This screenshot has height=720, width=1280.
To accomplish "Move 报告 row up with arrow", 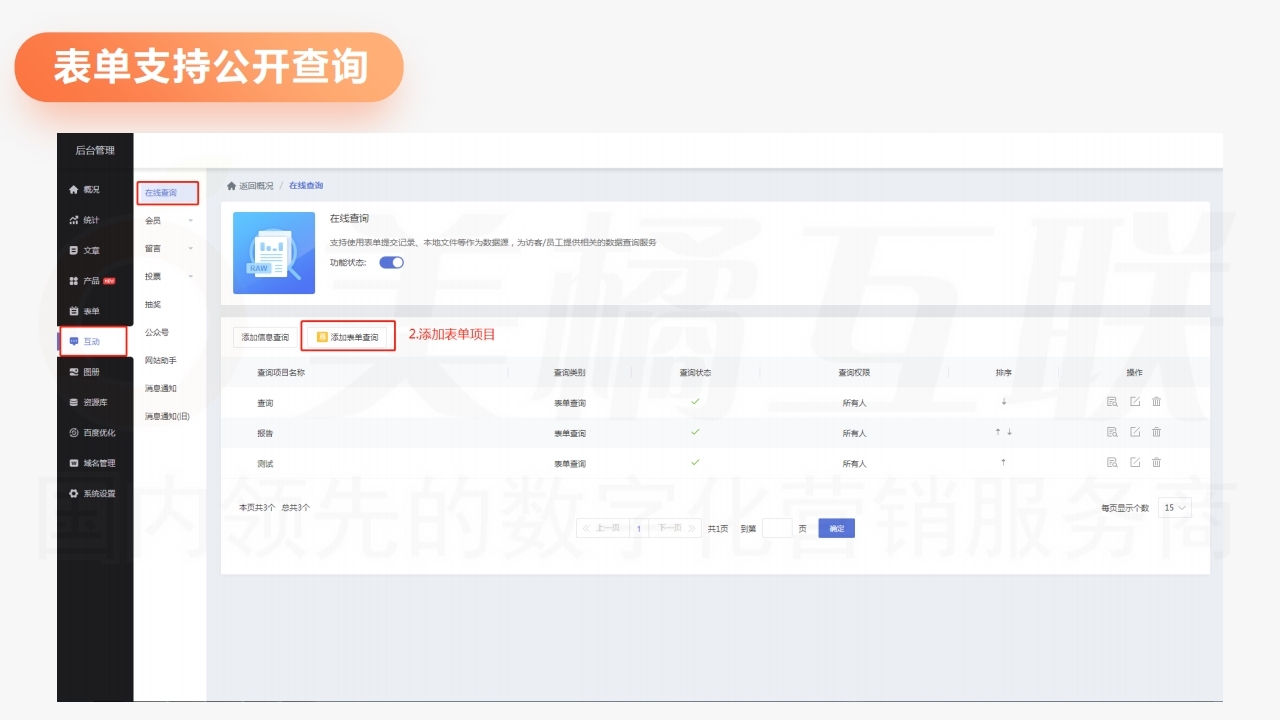I will (x=998, y=432).
